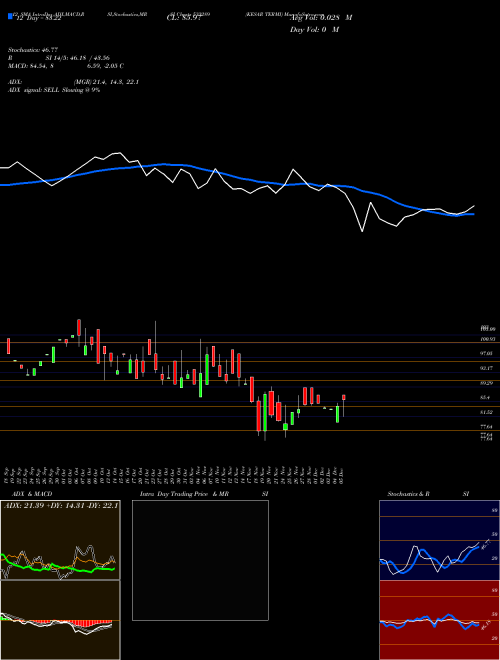Click the "Avg Vol: 0.028 M" text
This screenshot has width=500, height=660.
click(x=321, y=18)
